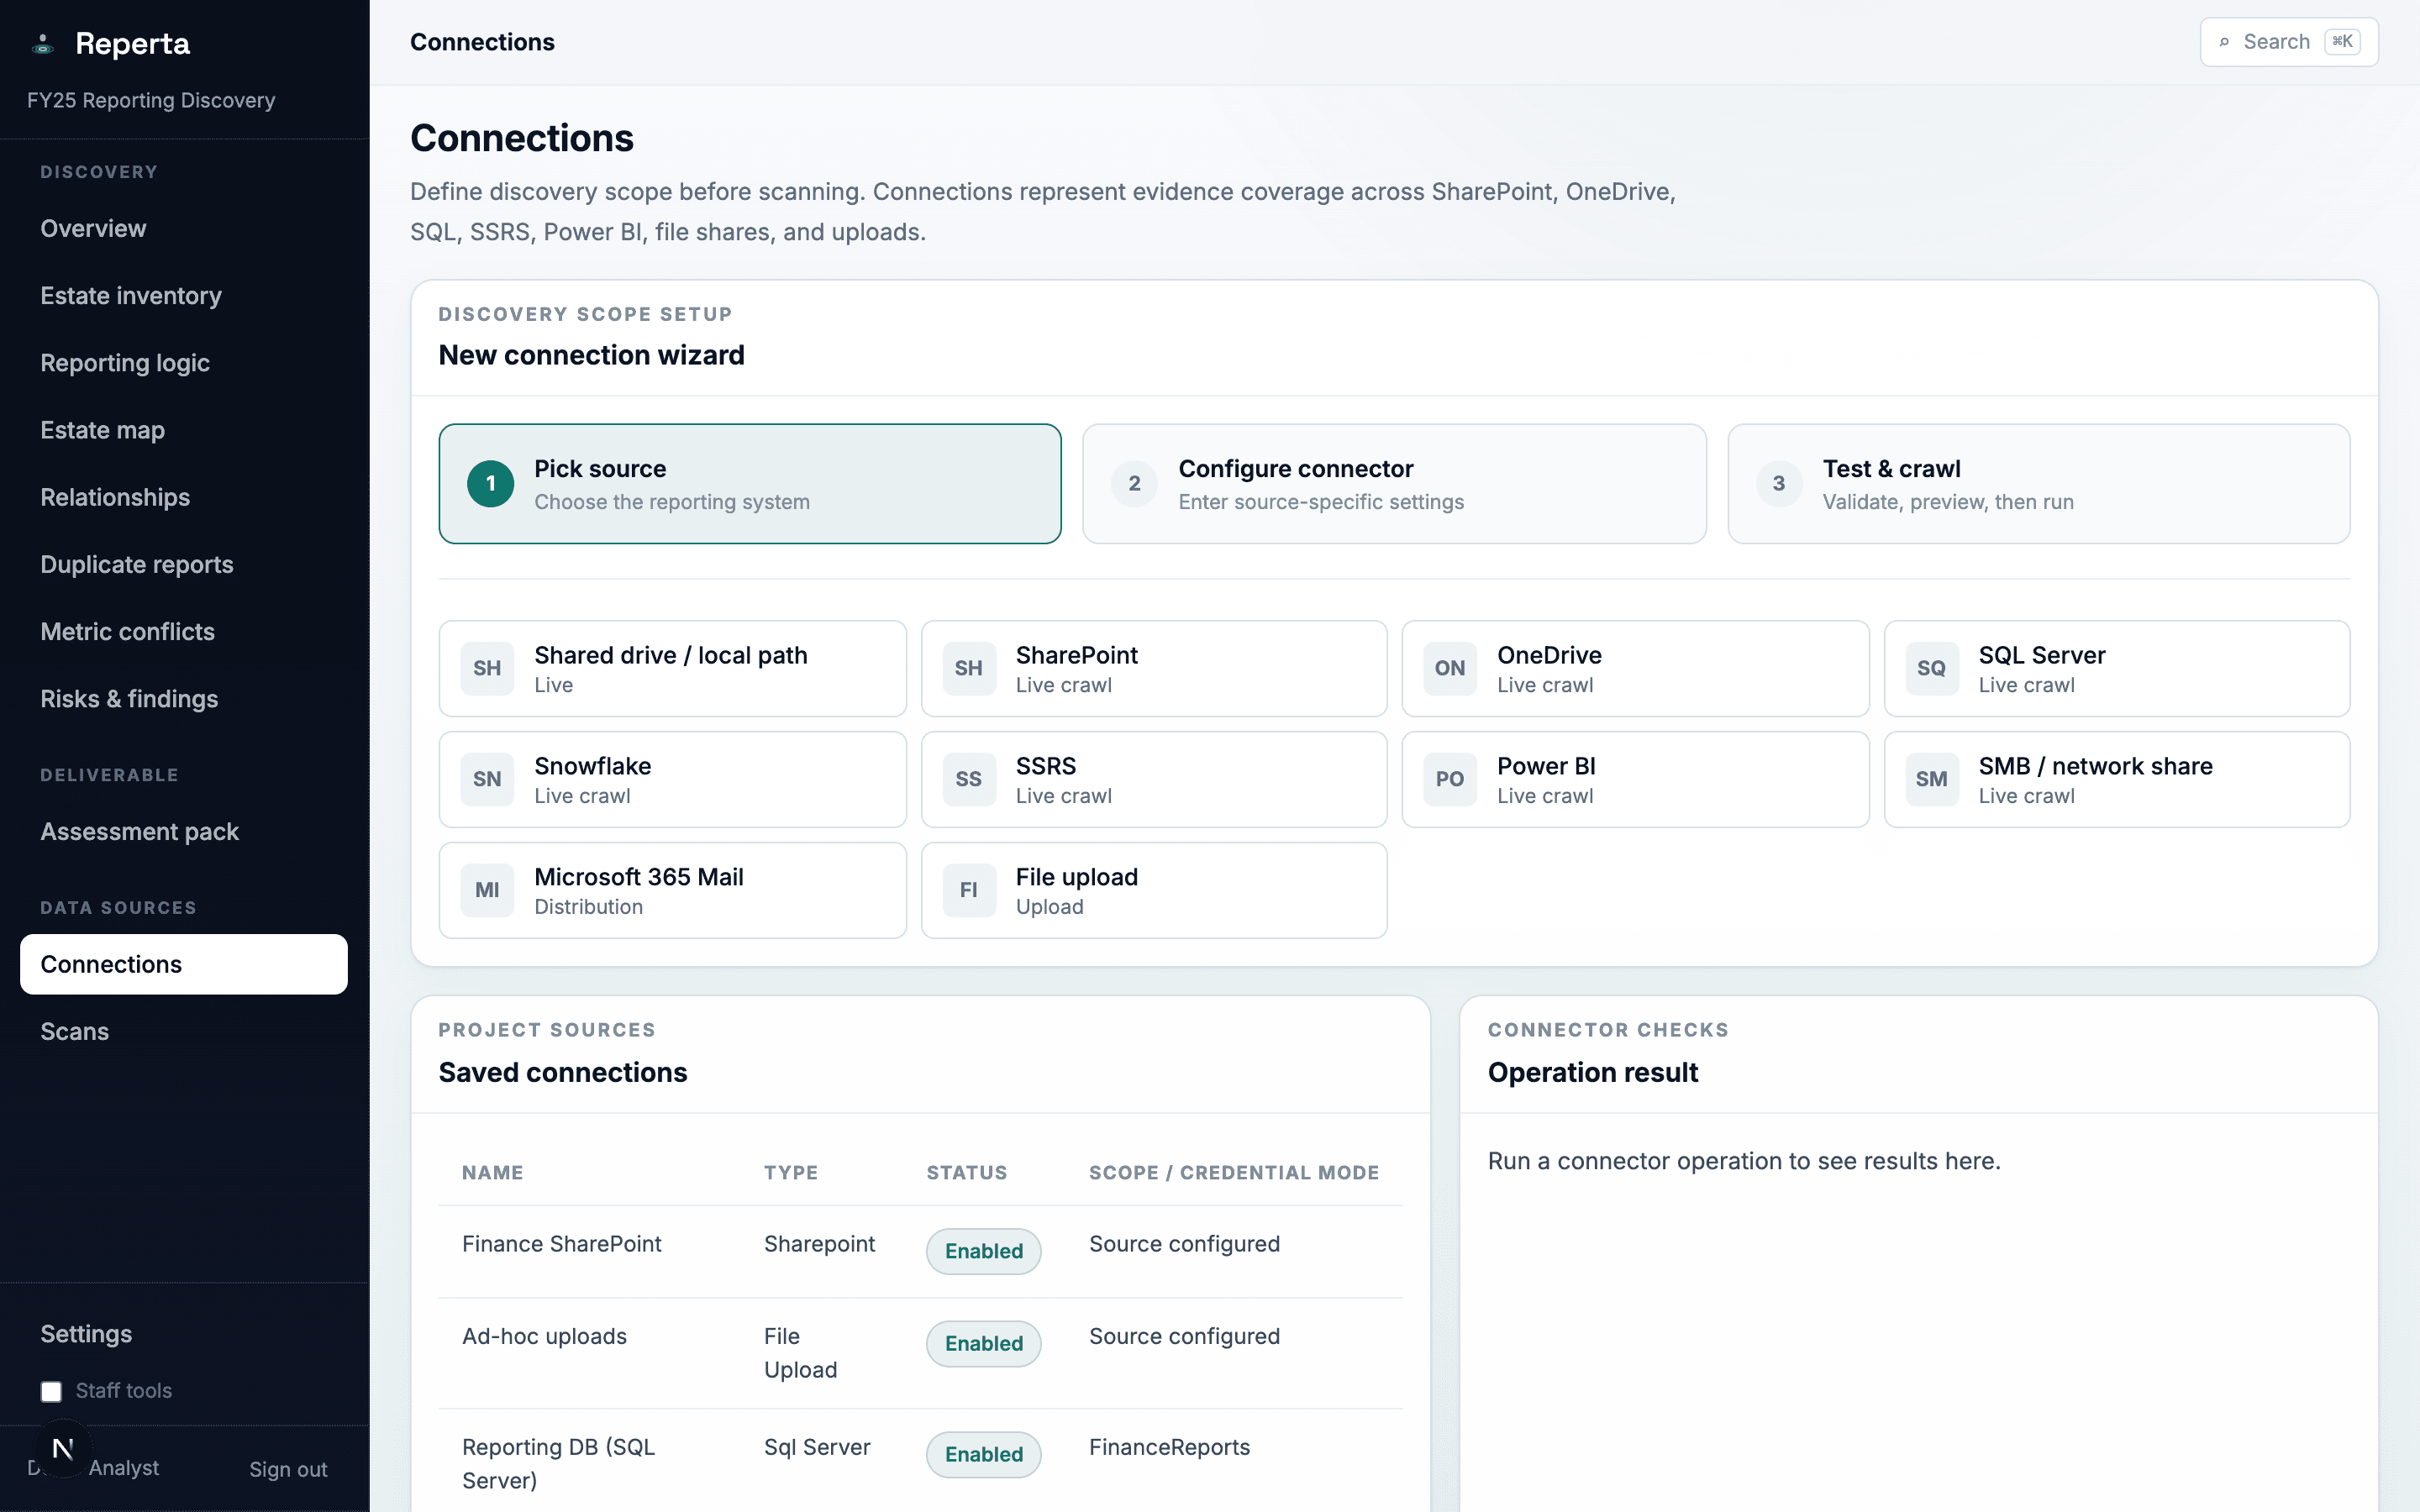Choose SSRS as the source
The width and height of the screenshot is (2420, 1512).
tap(1154, 779)
